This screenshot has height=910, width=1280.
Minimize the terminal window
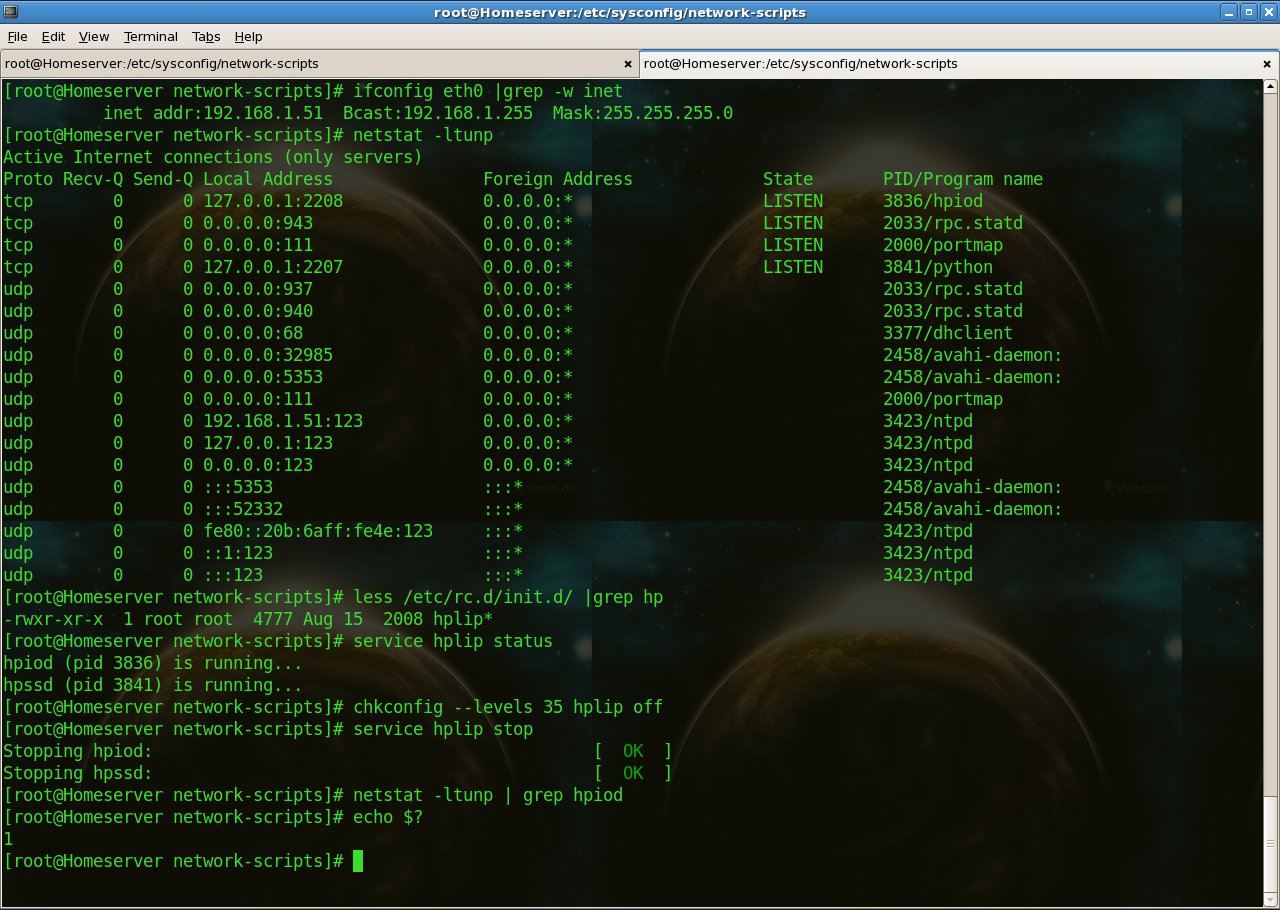tap(1229, 12)
